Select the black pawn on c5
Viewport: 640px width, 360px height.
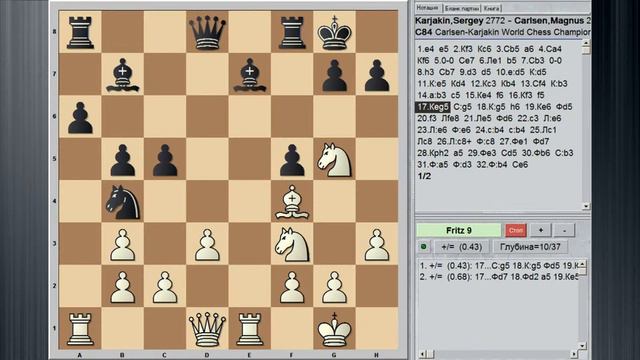[x=165, y=160]
